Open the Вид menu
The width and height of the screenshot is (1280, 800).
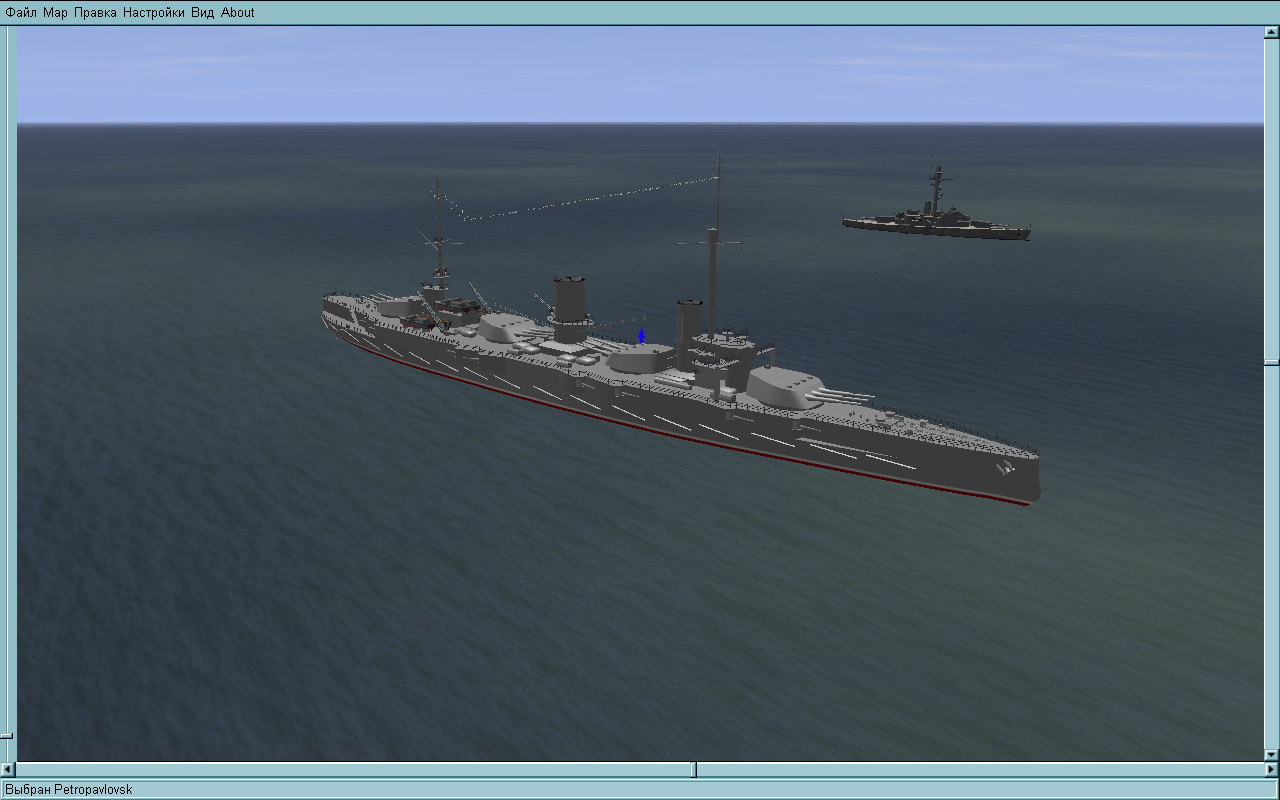[202, 12]
